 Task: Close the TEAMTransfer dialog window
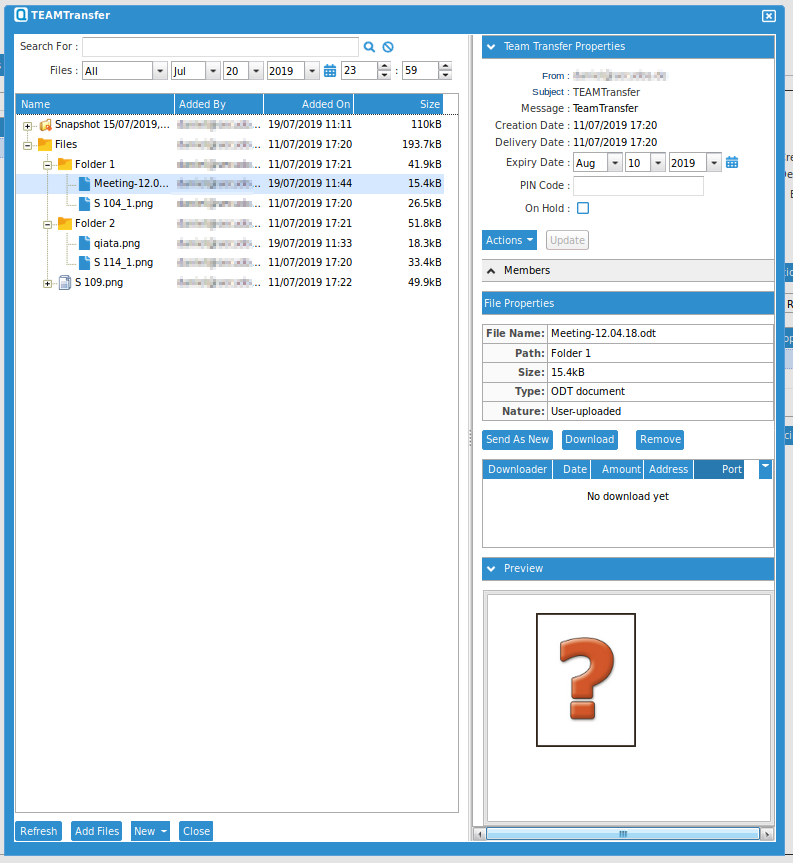[769, 16]
